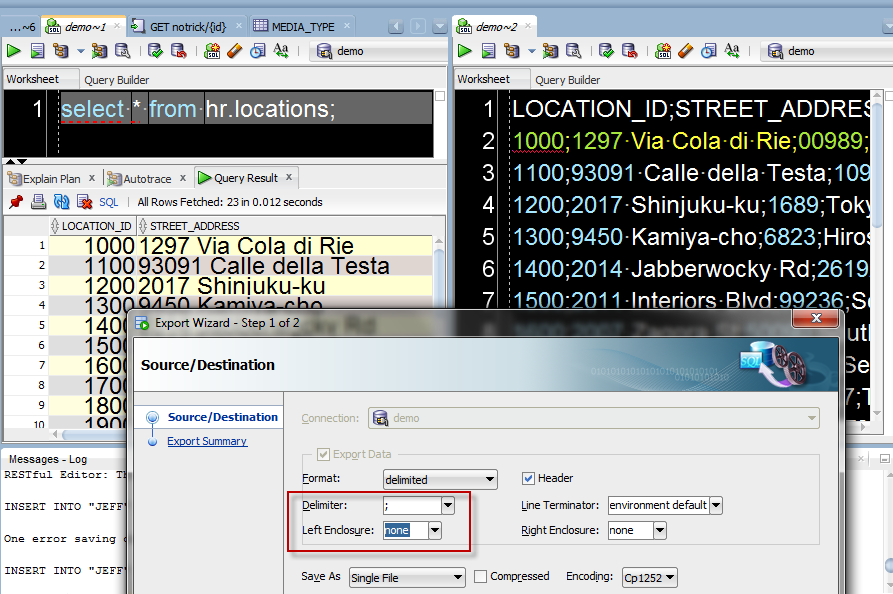The height and width of the screenshot is (594, 893).
Task: Open SQL History in demo~1 toolbar
Action: [257, 51]
